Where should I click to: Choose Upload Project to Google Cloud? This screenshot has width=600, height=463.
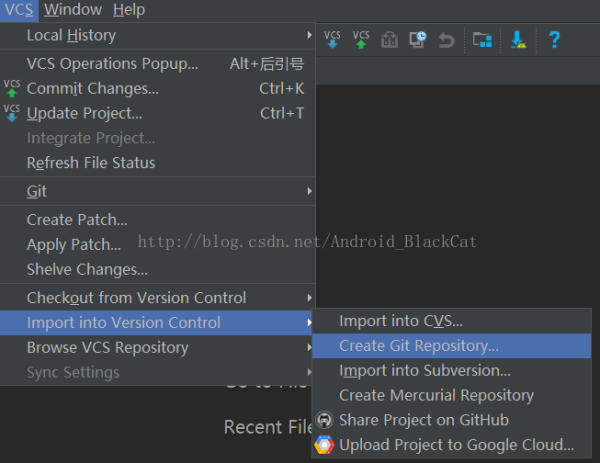coord(456,445)
